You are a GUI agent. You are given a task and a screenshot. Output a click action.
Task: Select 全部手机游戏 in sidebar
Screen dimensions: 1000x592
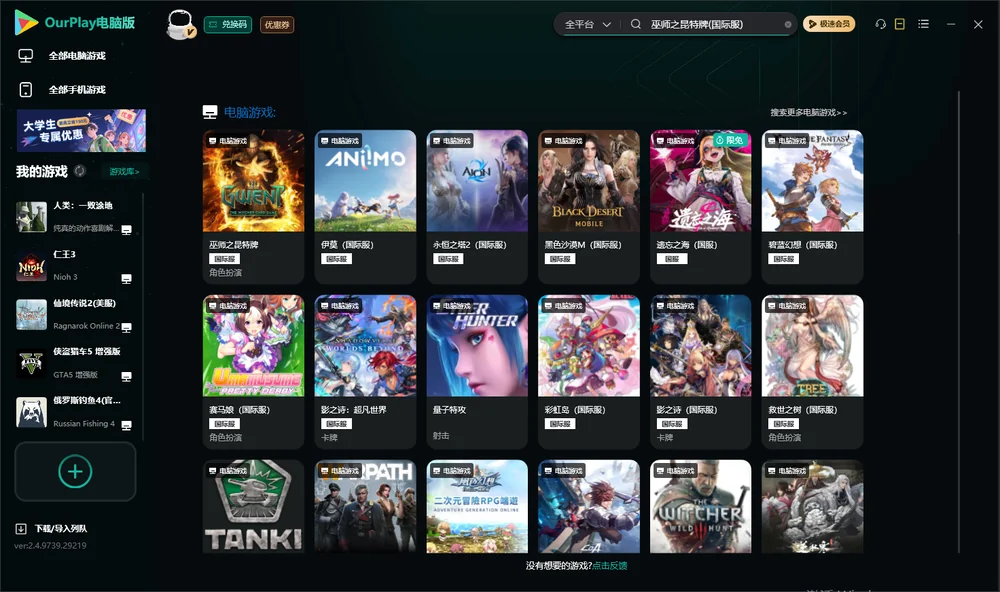pyautogui.click(x=77, y=89)
